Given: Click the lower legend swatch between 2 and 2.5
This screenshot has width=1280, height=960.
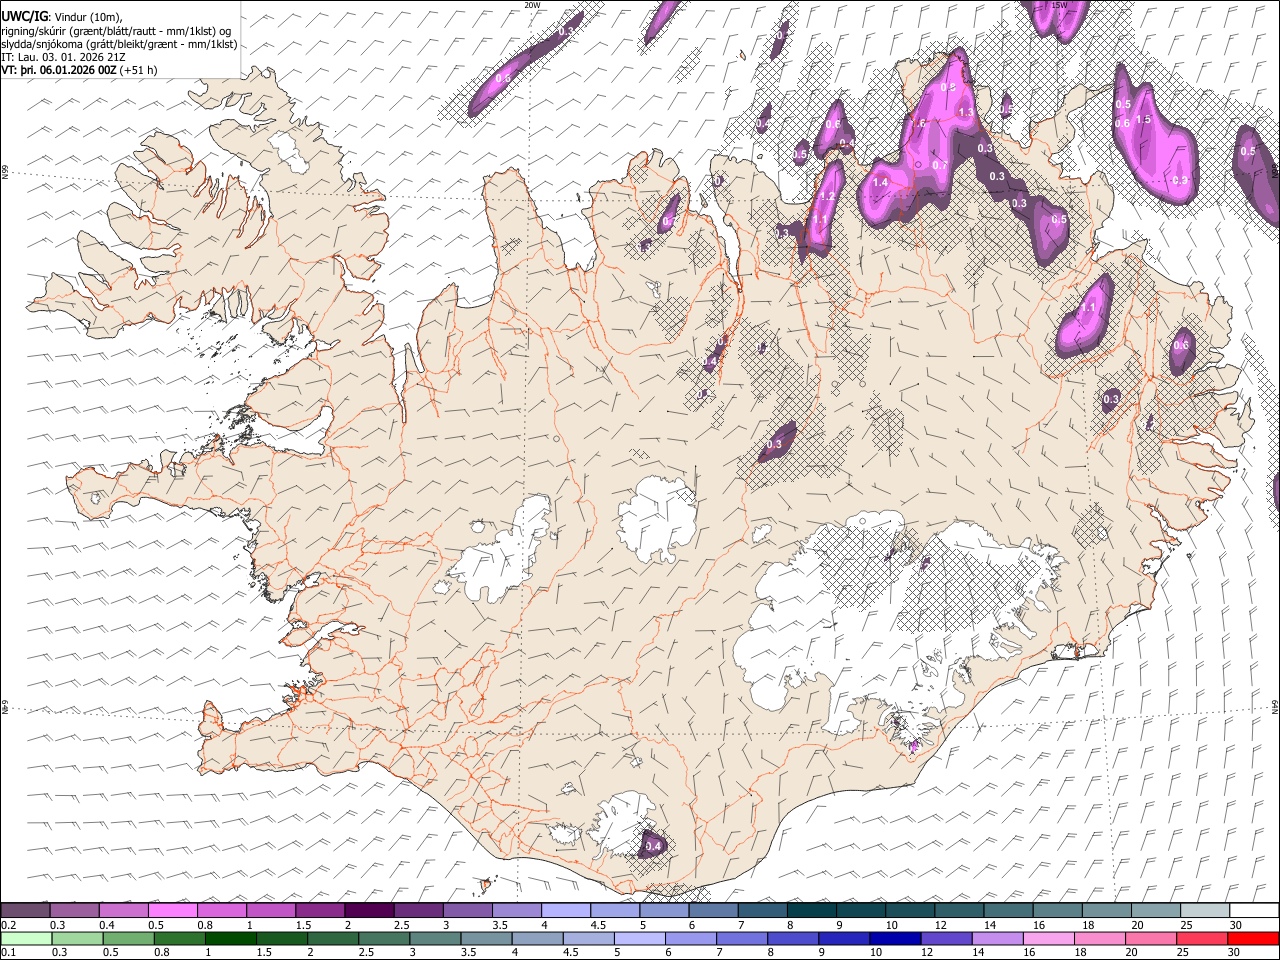Looking at the screenshot, I should click(333, 938).
